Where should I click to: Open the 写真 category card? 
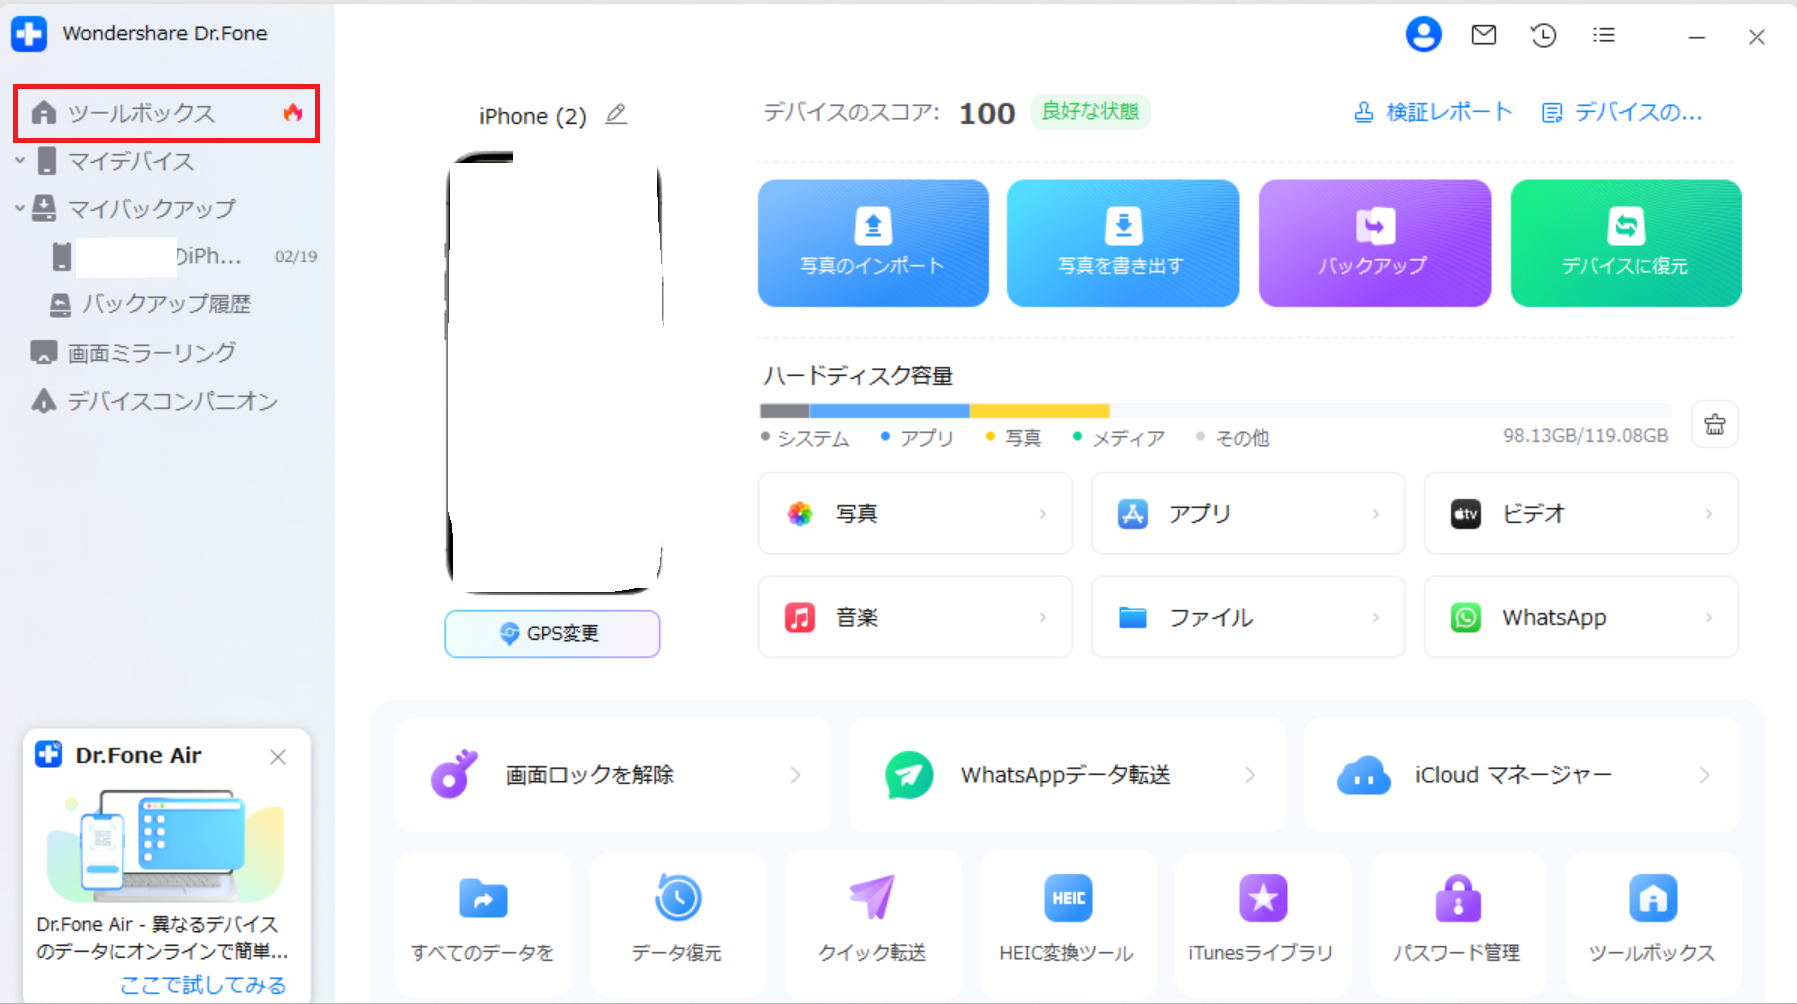(915, 513)
